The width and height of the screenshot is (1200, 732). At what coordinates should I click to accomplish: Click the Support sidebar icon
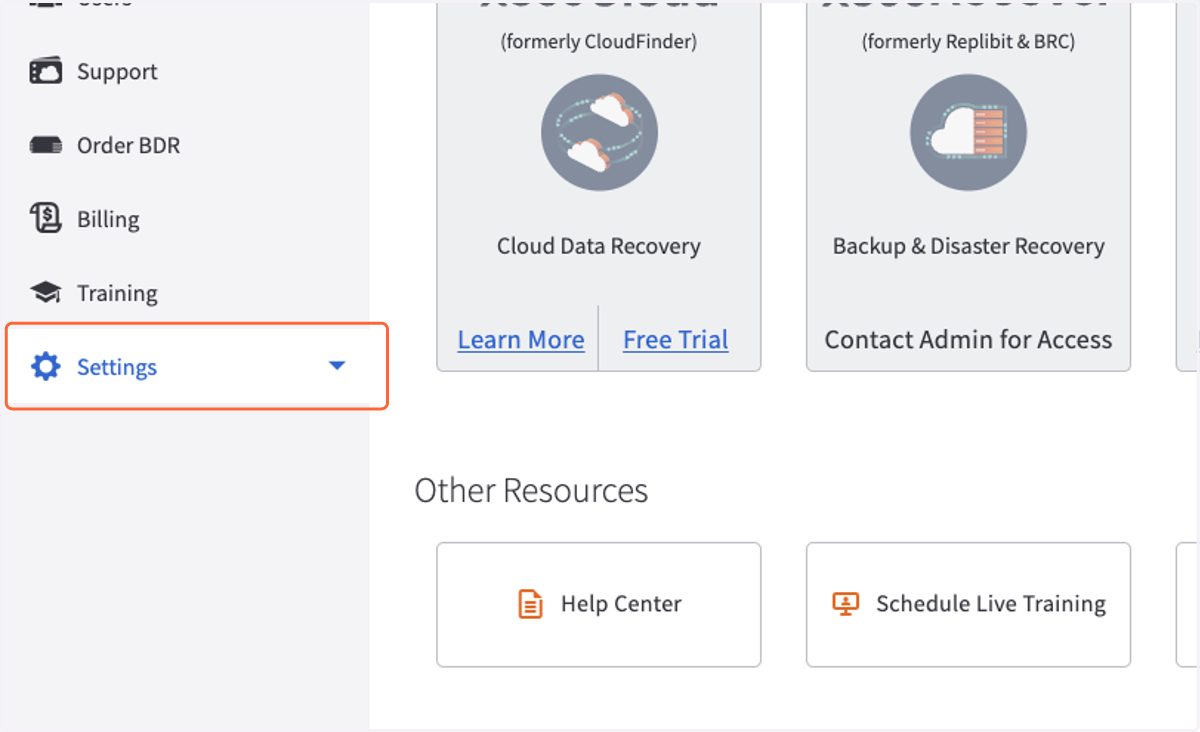[45, 72]
